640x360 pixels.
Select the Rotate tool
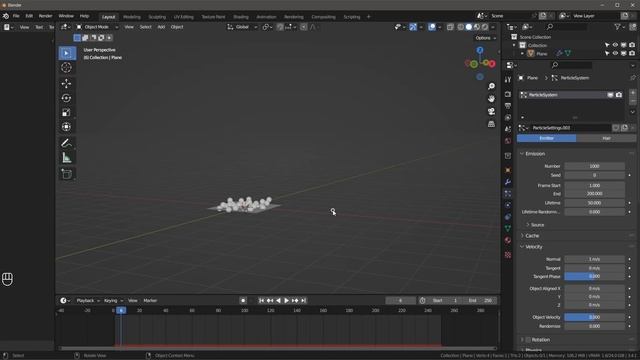66,98
